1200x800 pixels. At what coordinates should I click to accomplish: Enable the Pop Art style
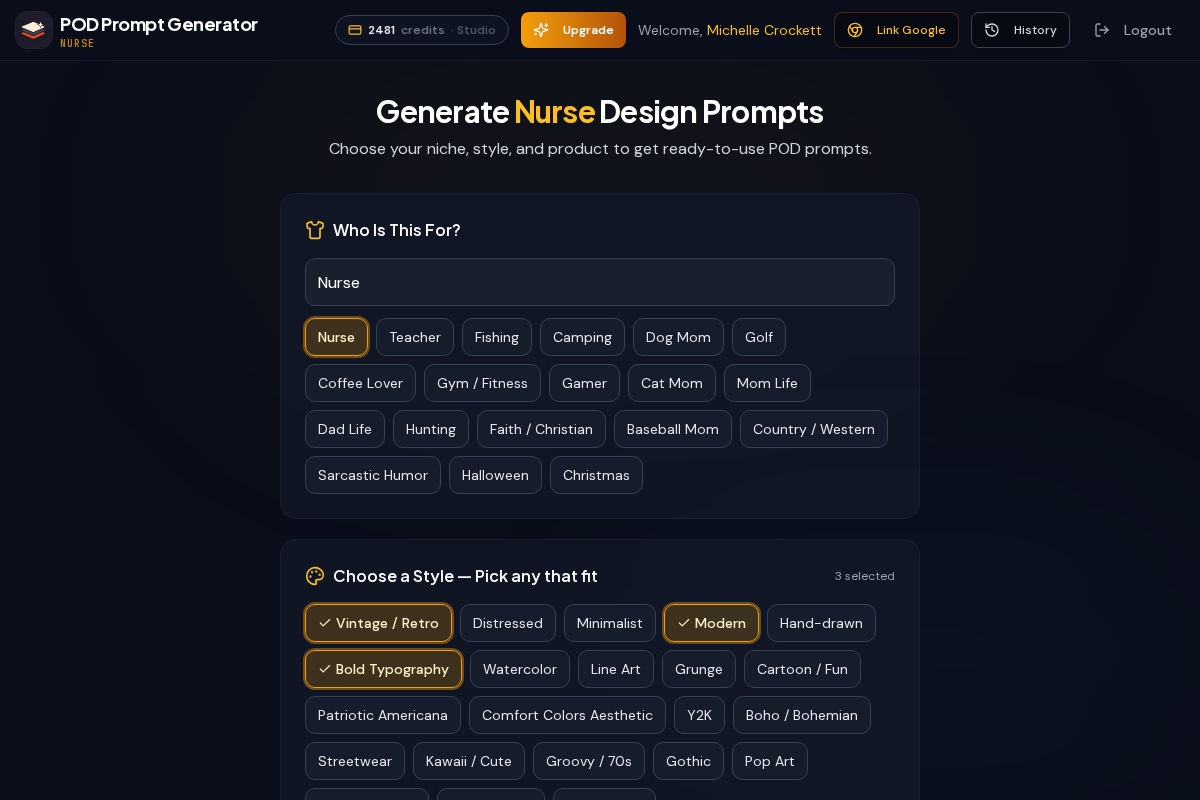coord(770,761)
